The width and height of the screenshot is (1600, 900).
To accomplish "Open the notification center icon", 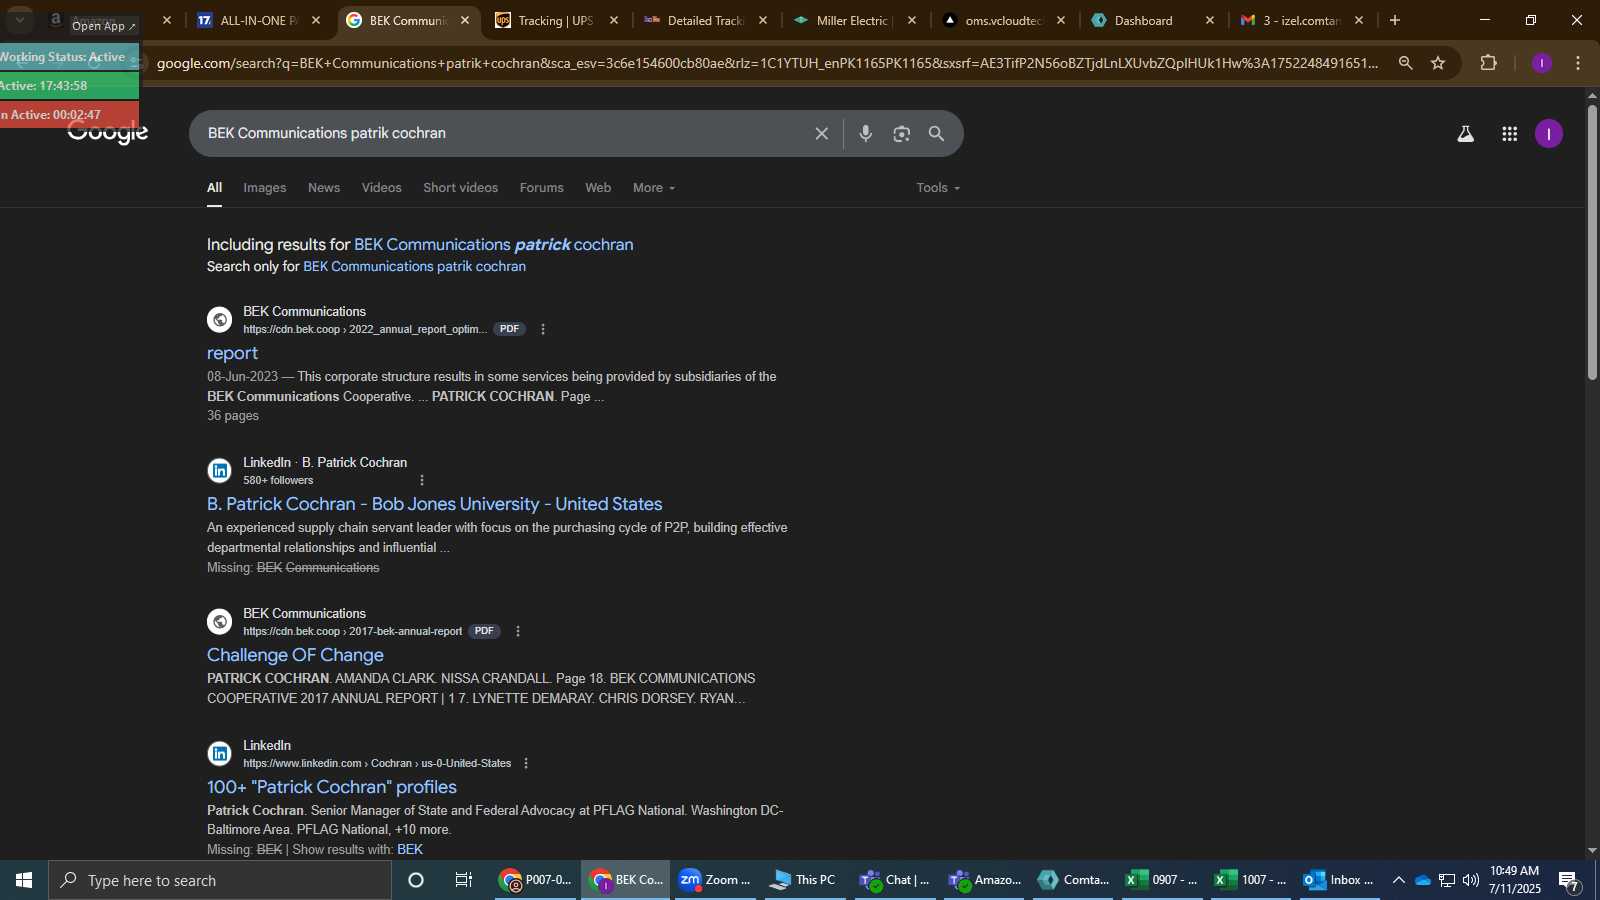I will (1569, 881).
